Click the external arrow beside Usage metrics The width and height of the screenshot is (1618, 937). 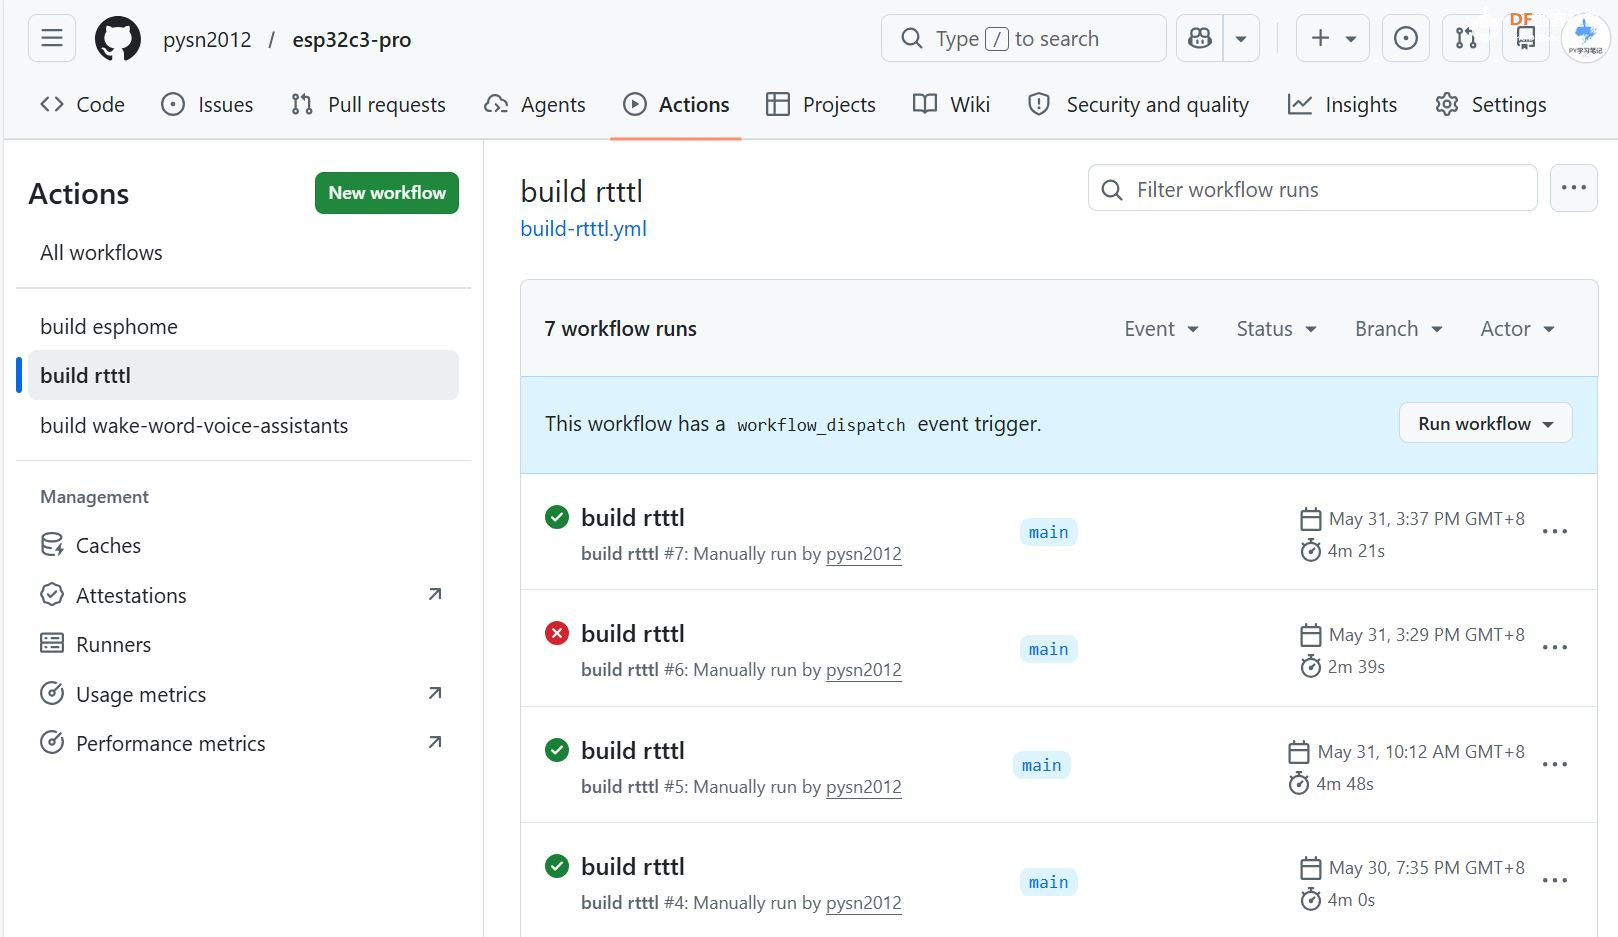[x=435, y=693]
